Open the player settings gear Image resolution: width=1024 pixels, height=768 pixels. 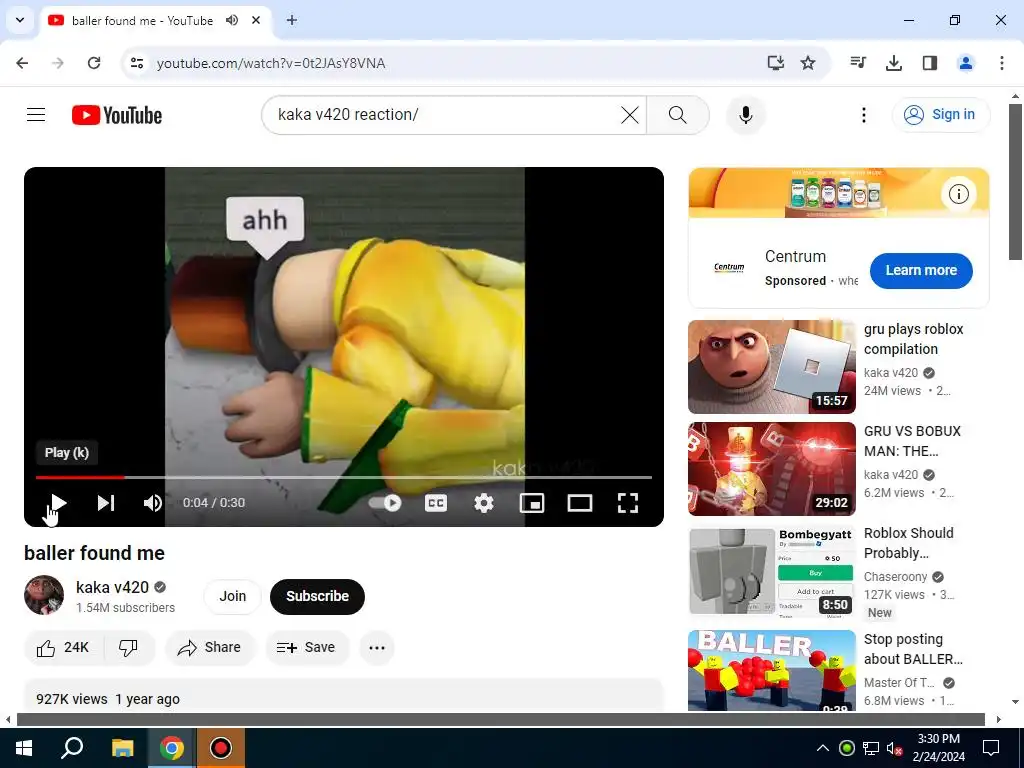point(484,503)
